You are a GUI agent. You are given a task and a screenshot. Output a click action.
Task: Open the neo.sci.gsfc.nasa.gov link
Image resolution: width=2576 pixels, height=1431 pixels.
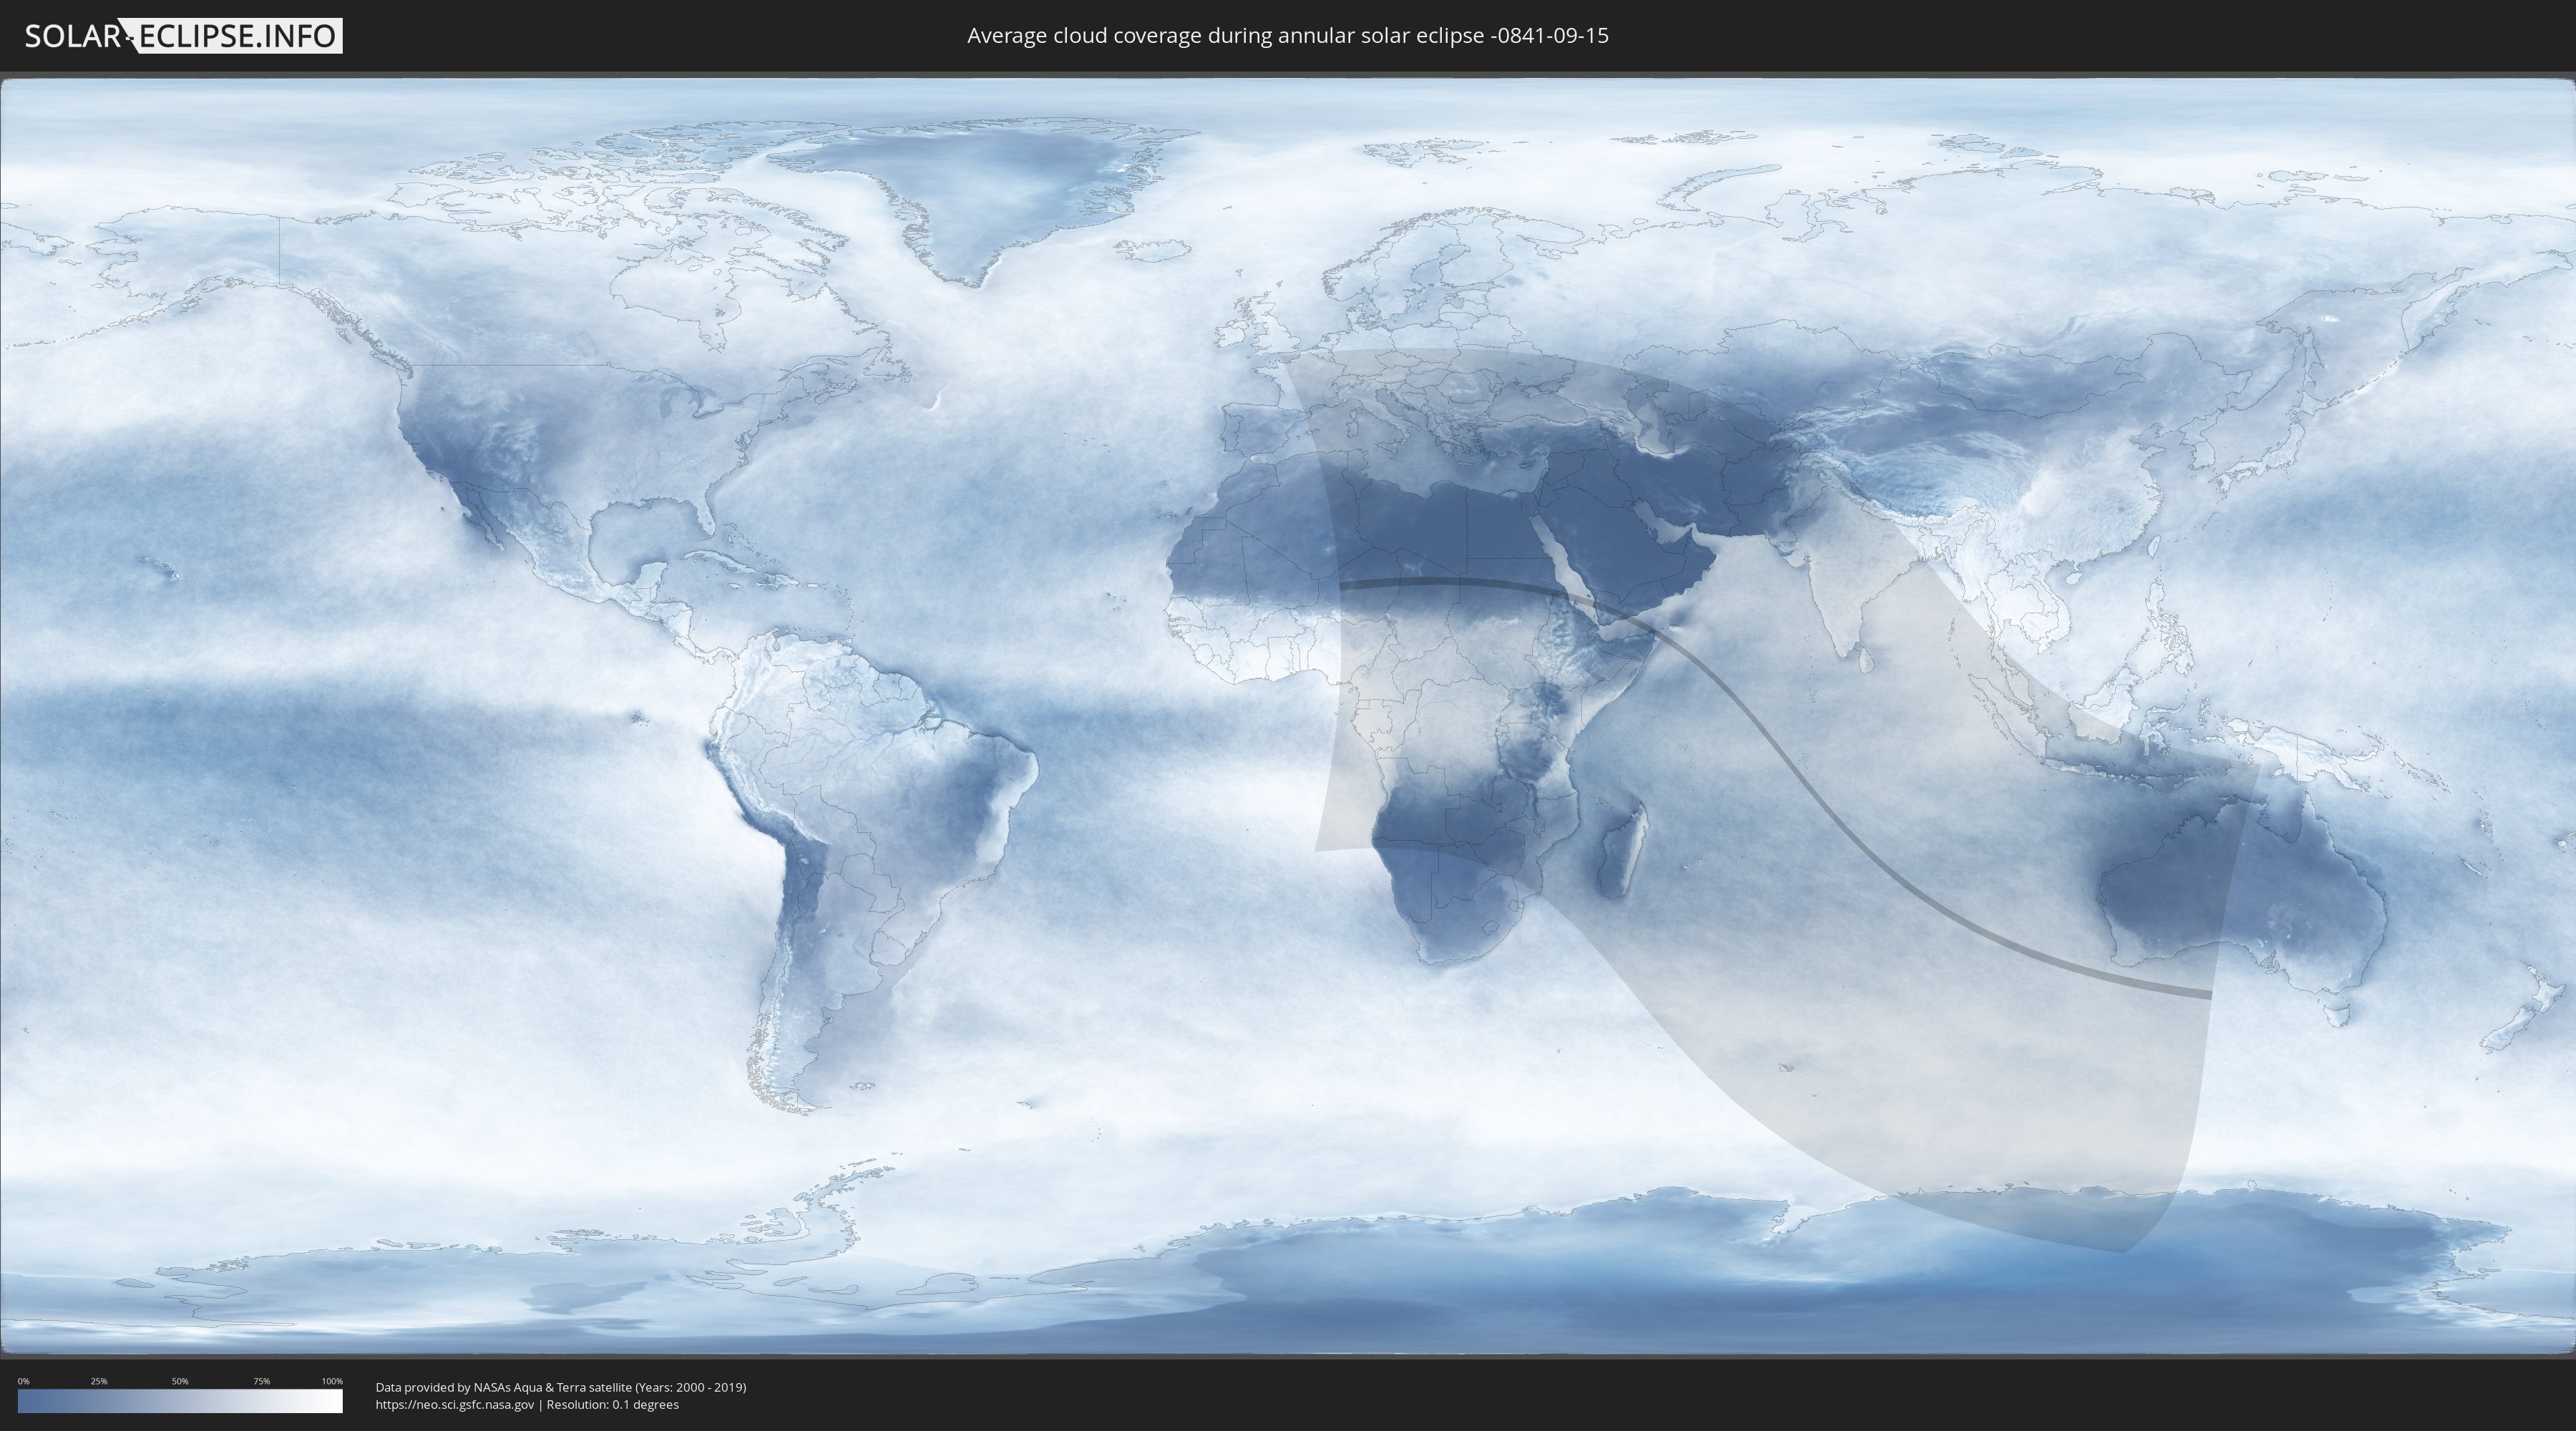pyautogui.click(x=455, y=1405)
